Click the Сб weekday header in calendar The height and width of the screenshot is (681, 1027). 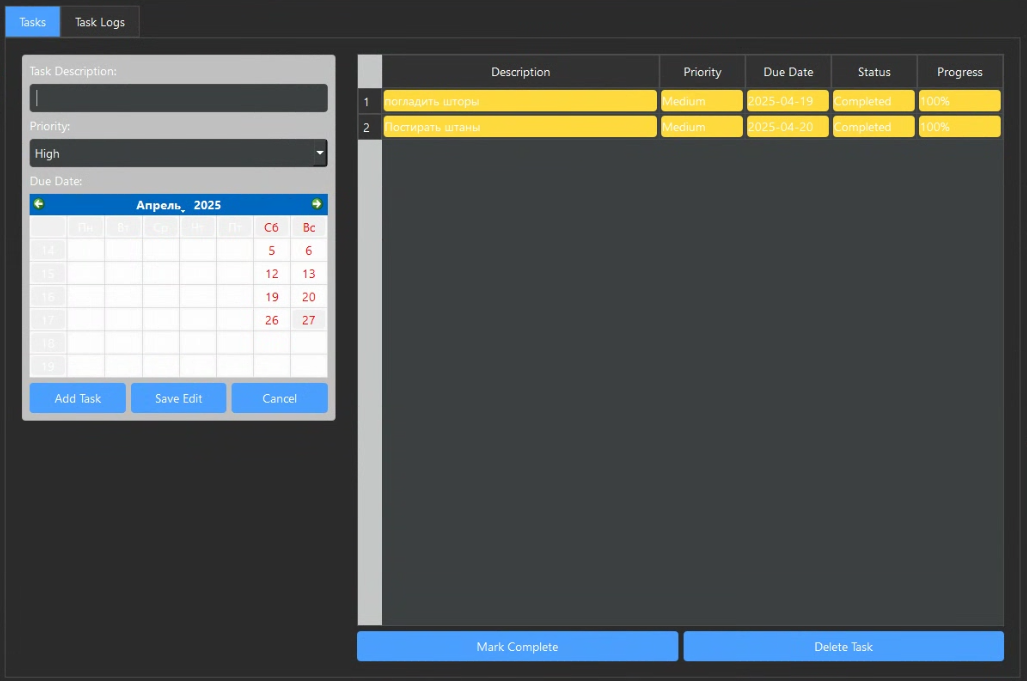[x=272, y=228]
